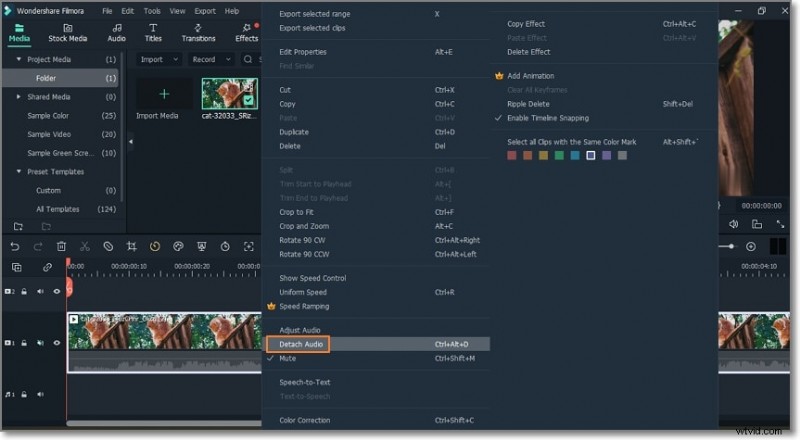Click the zoom in plus circle icon
This screenshot has width=800, height=440.
coord(751,247)
